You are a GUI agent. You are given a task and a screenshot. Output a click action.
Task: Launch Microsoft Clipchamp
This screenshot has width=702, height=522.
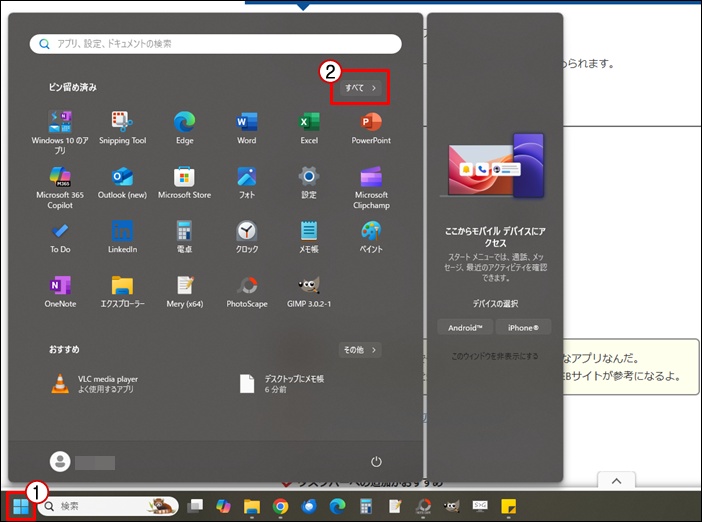[371, 187]
